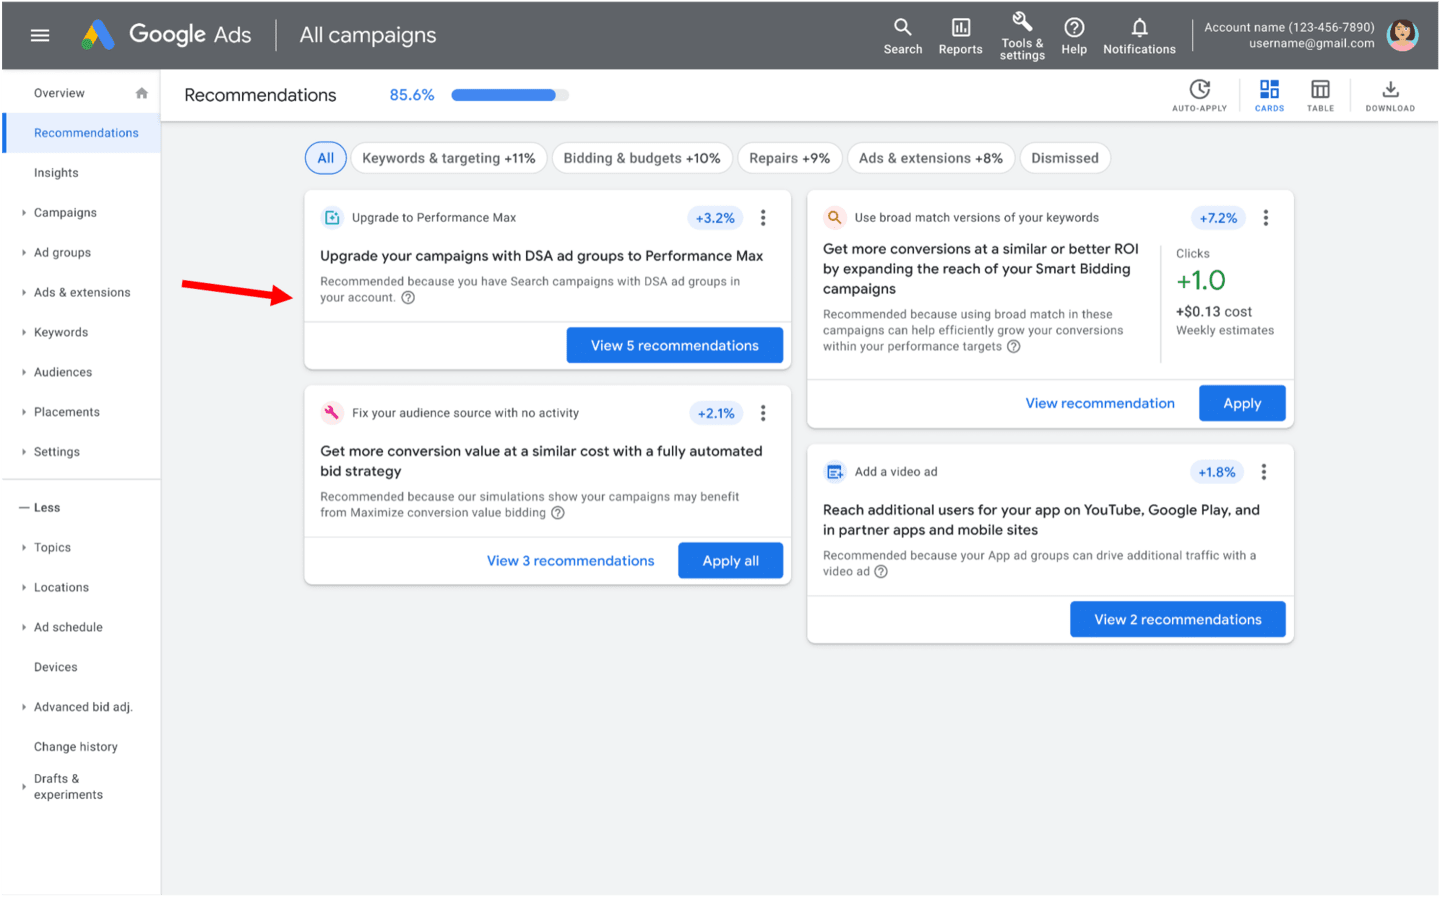
Task: Click the broad match magnifier card icon
Action: (x=834, y=217)
